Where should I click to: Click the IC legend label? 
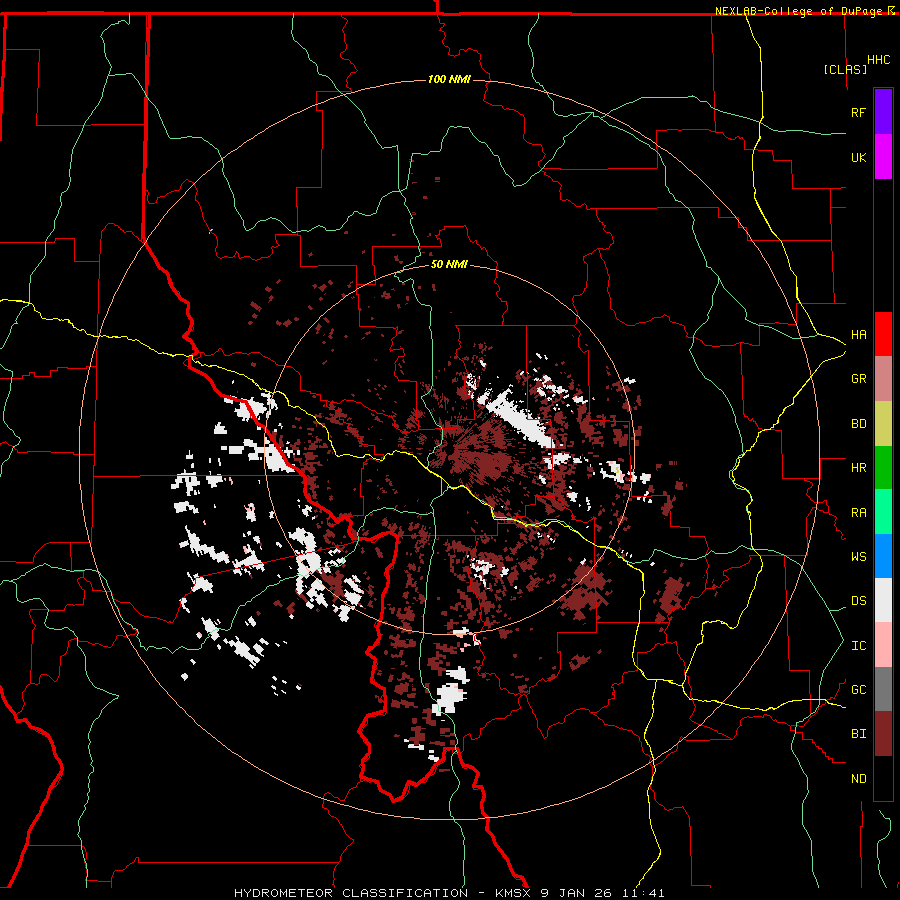(858, 646)
